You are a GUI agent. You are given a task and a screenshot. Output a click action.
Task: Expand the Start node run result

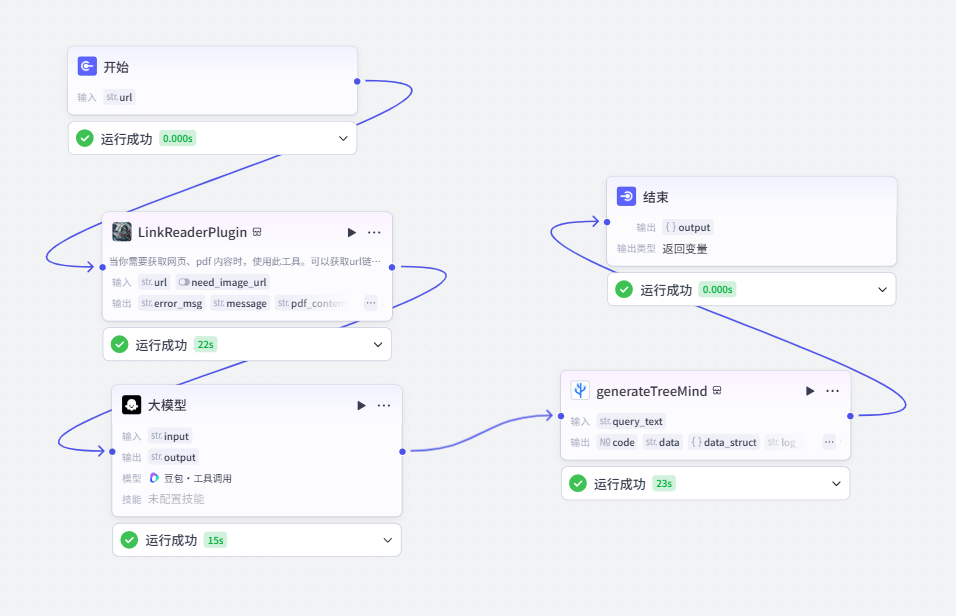[343, 138]
